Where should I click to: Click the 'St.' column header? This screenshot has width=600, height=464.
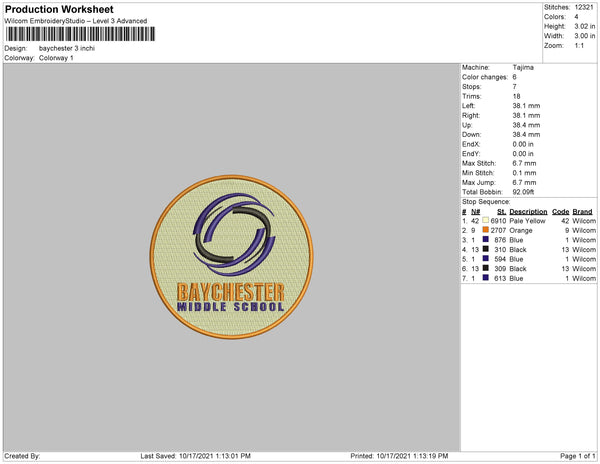502,212
